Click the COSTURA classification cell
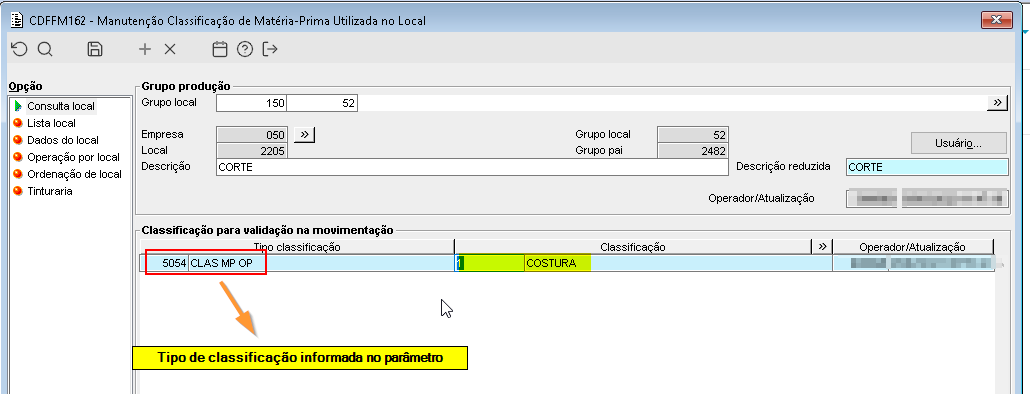 click(678, 263)
